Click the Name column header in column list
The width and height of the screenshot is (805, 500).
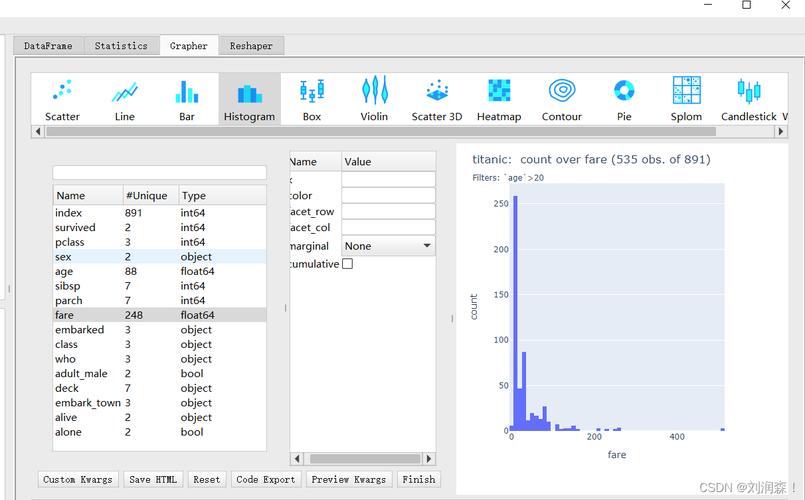tap(88, 196)
